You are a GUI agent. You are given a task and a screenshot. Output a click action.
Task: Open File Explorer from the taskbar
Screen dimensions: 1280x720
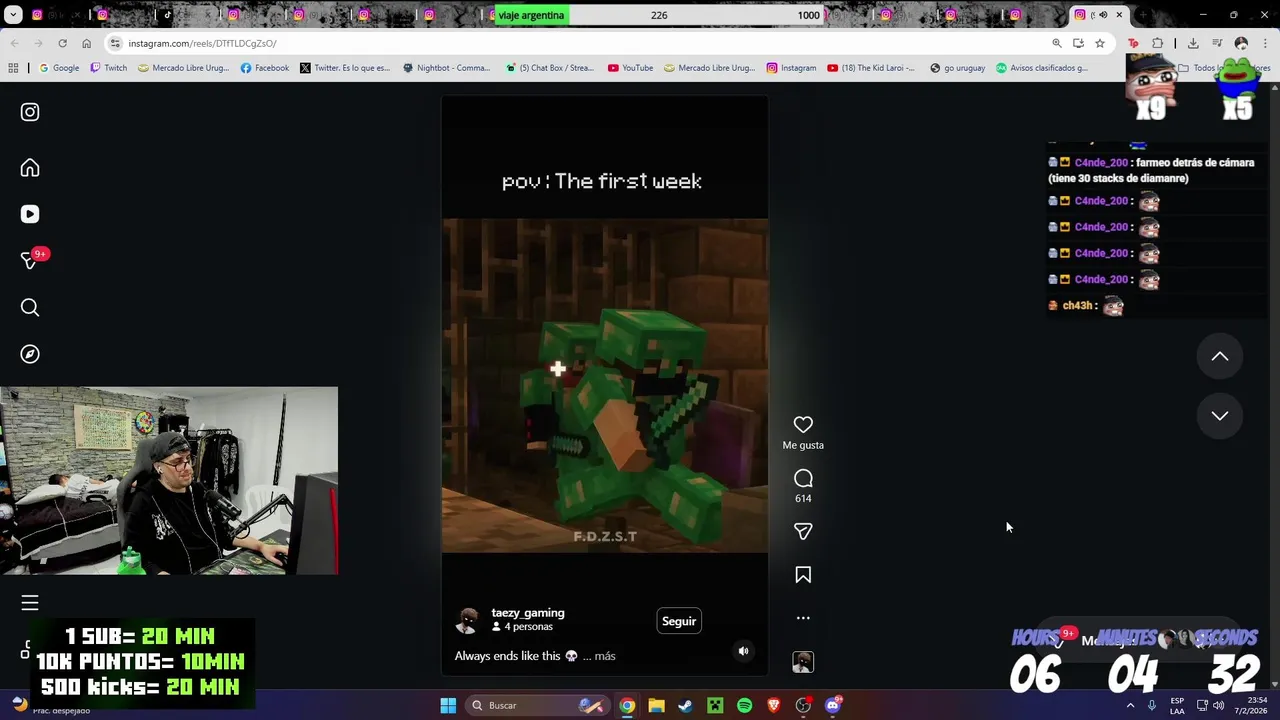(656, 706)
